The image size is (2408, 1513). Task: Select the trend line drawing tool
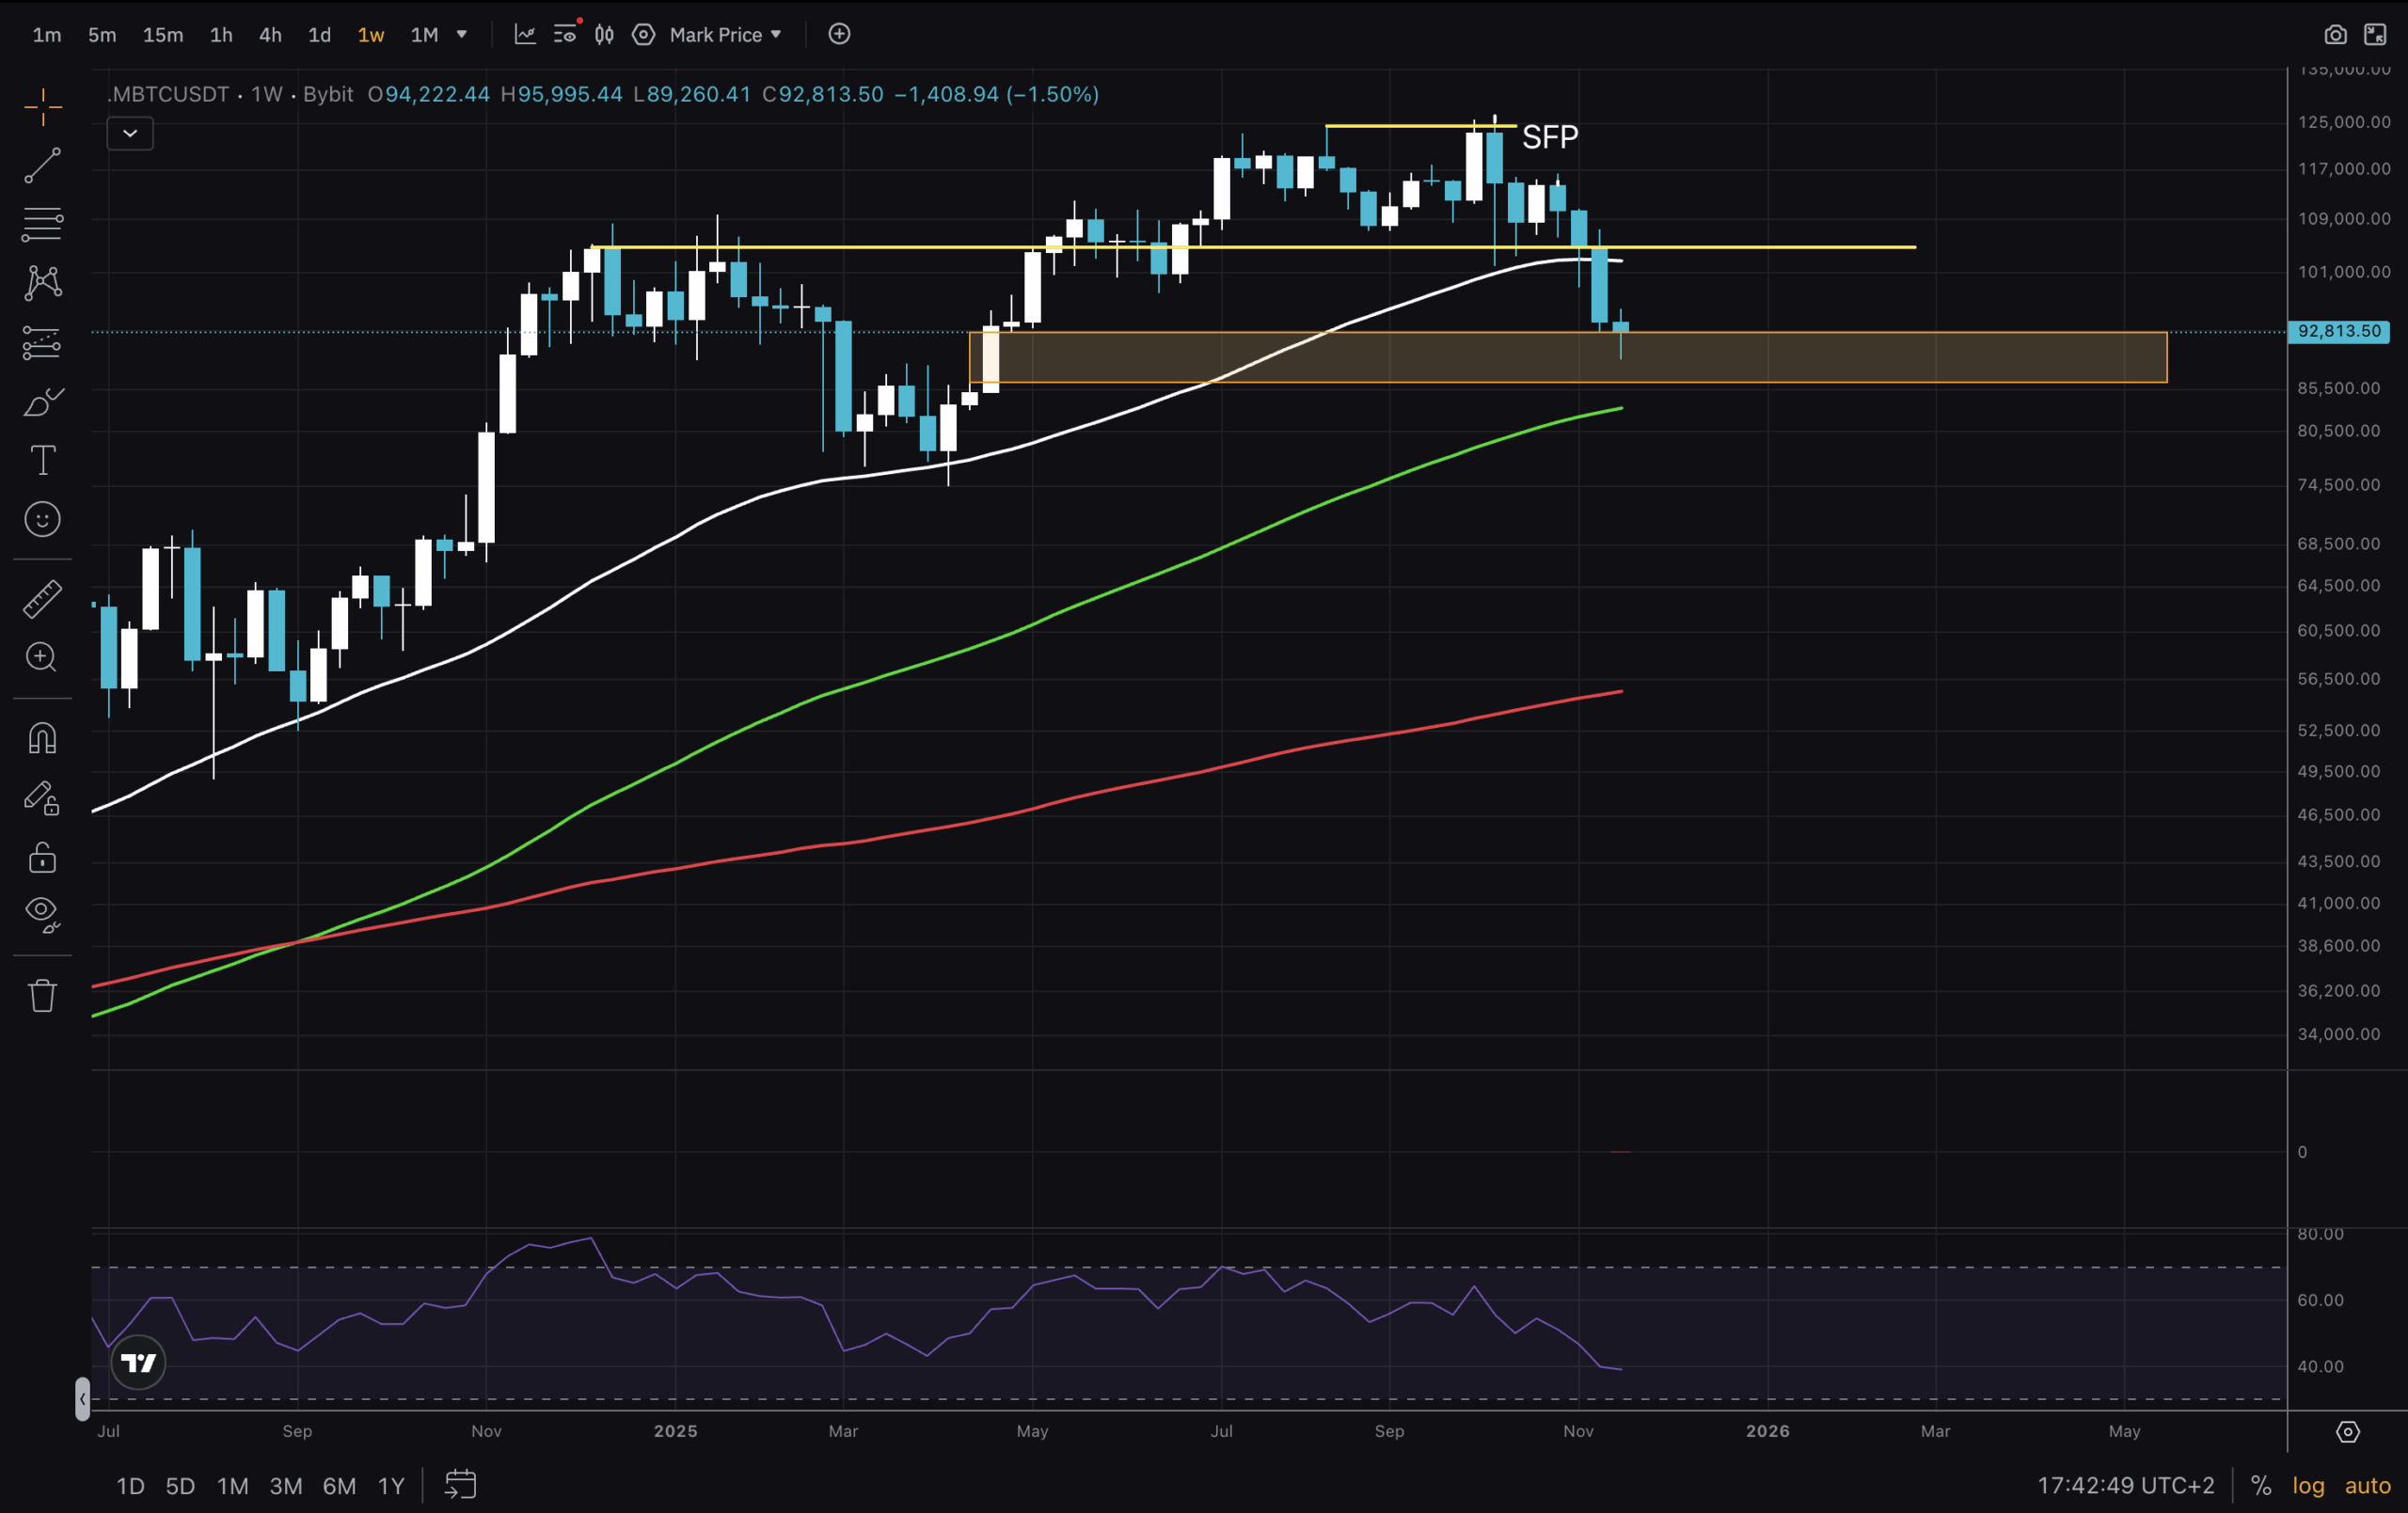(x=43, y=165)
